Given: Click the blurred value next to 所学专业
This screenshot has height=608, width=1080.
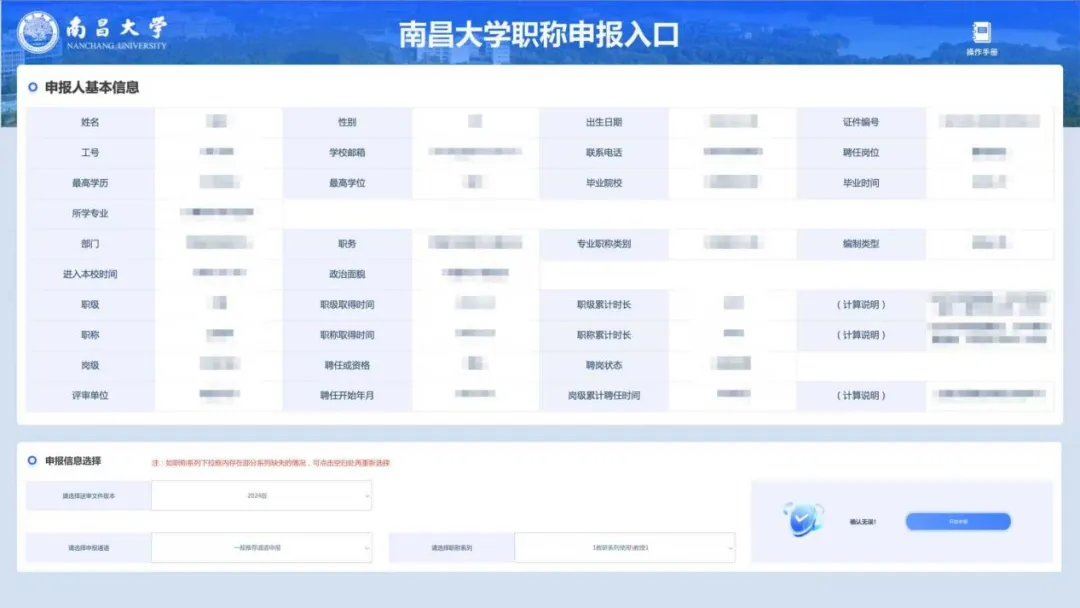Looking at the screenshot, I should [x=217, y=212].
